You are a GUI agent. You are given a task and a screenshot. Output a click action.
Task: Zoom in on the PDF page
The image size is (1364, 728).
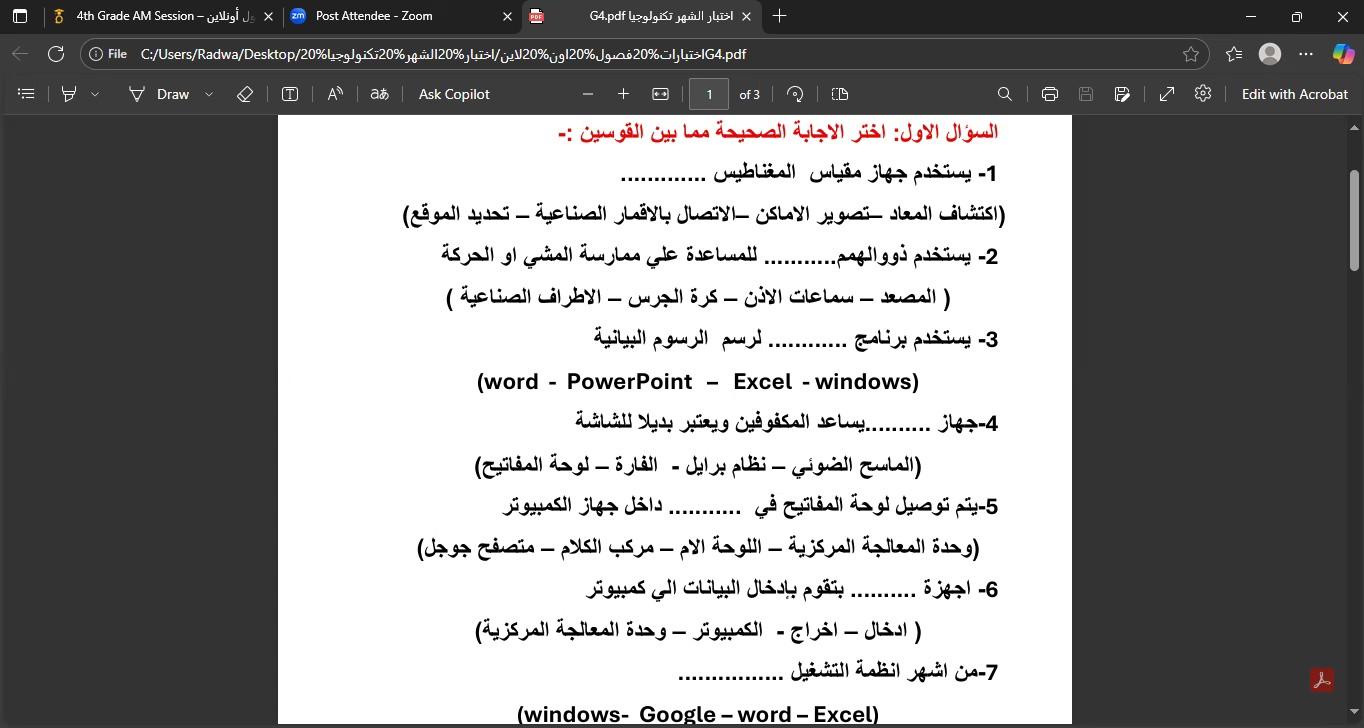coord(623,94)
